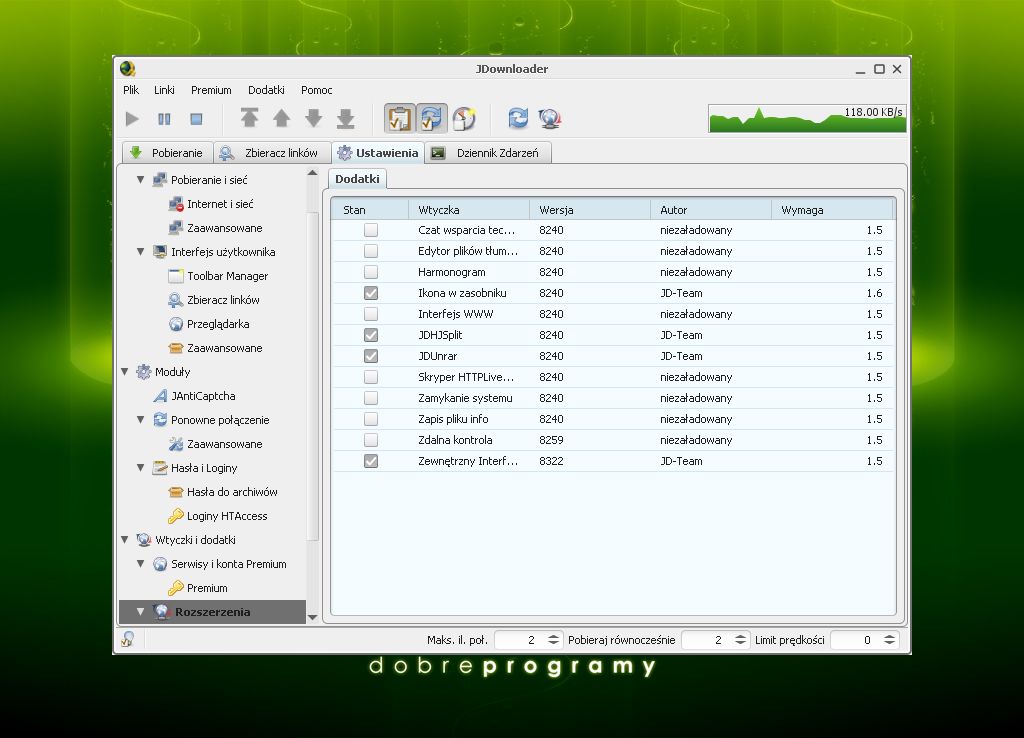Screen dimensions: 1024x738
Task: Enable Zamykanie systemu checkbox
Action: [x=371, y=398]
